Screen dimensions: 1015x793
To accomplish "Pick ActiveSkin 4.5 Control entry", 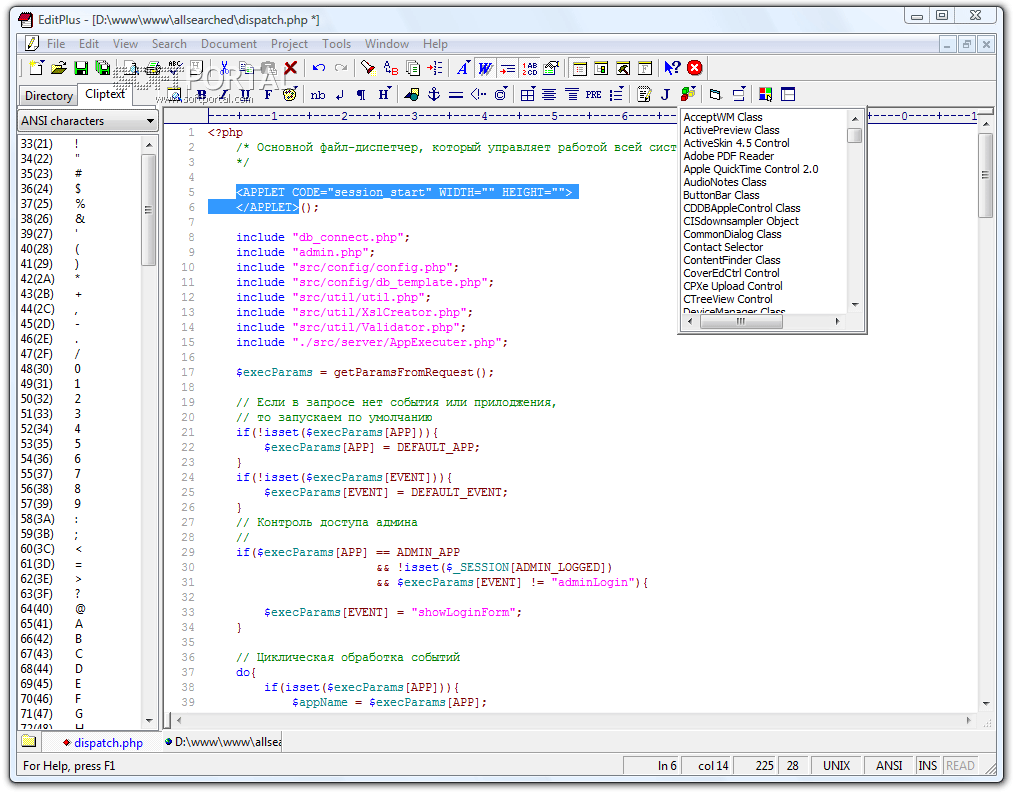I will pyautogui.click(x=736, y=143).
